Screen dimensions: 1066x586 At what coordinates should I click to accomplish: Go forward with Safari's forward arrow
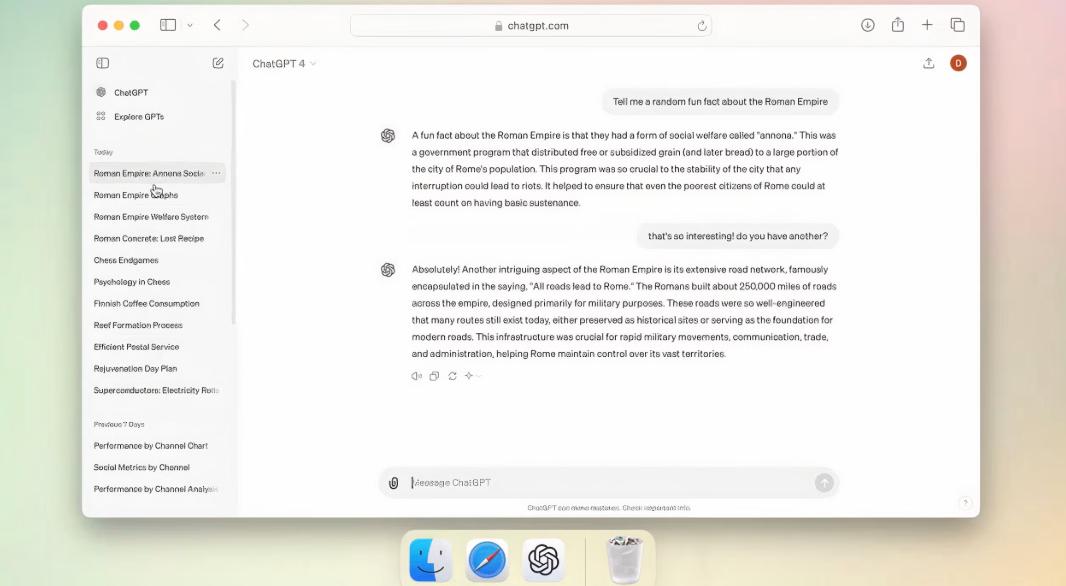[245, 25]
